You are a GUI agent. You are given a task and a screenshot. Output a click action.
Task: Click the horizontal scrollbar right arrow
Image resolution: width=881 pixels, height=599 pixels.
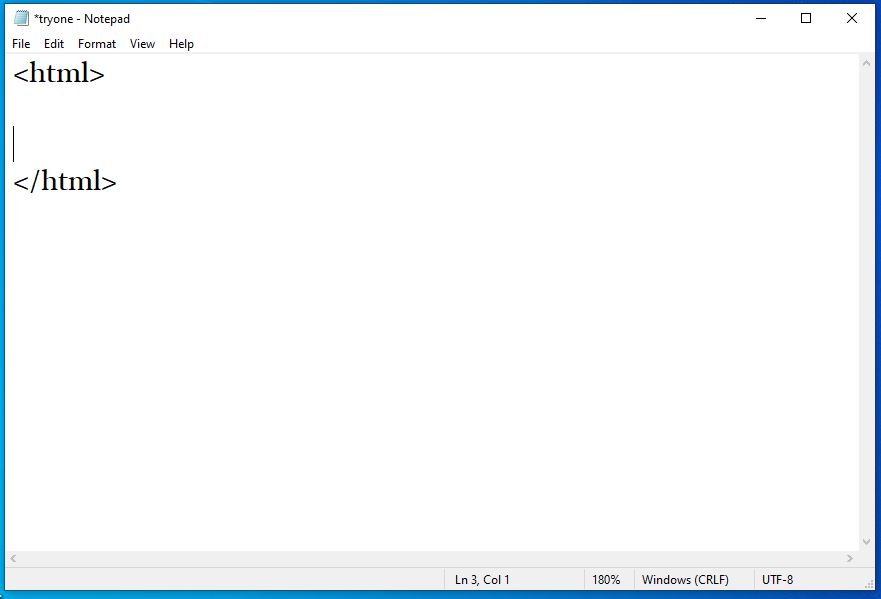(850, 558)
